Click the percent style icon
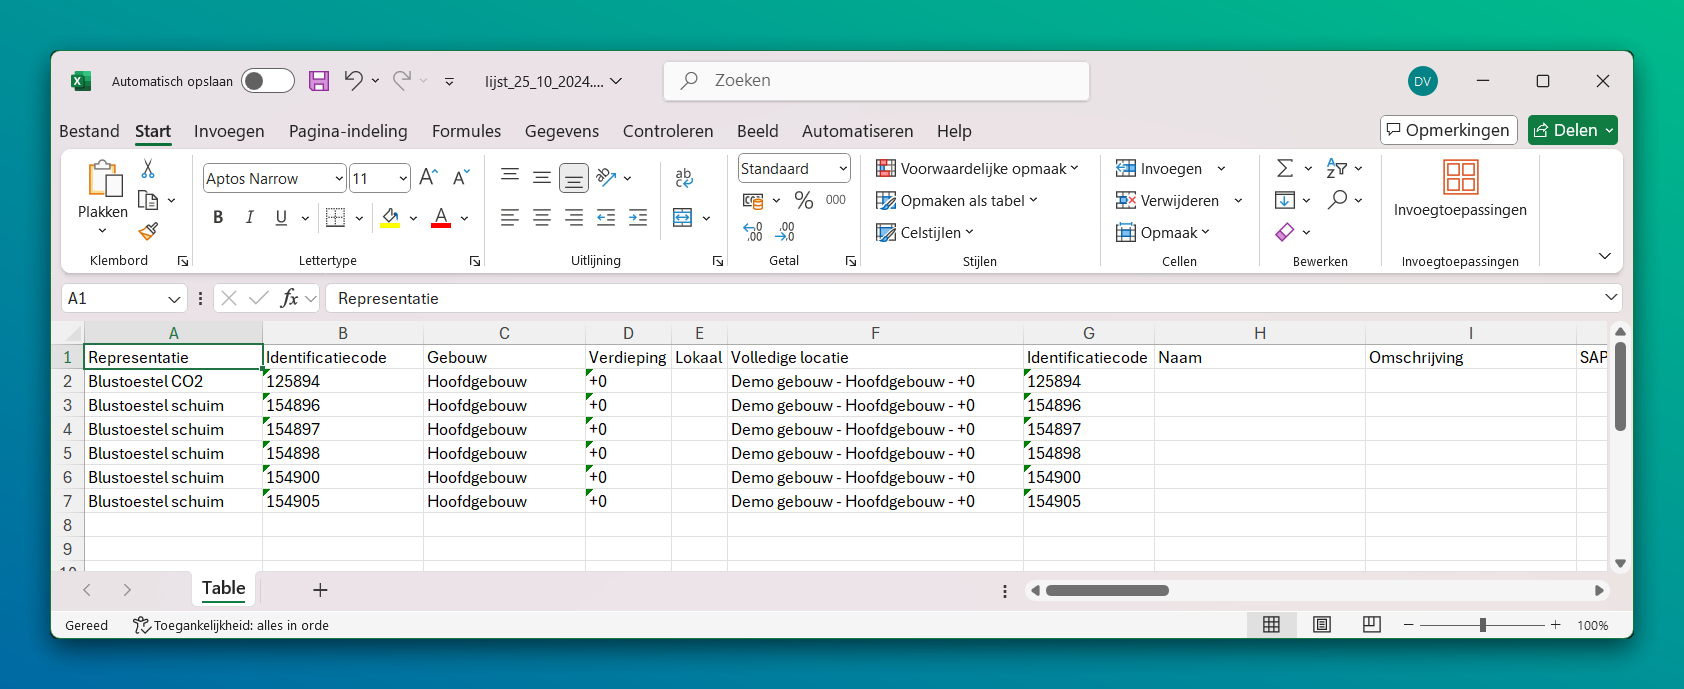 tap(803, 201)
